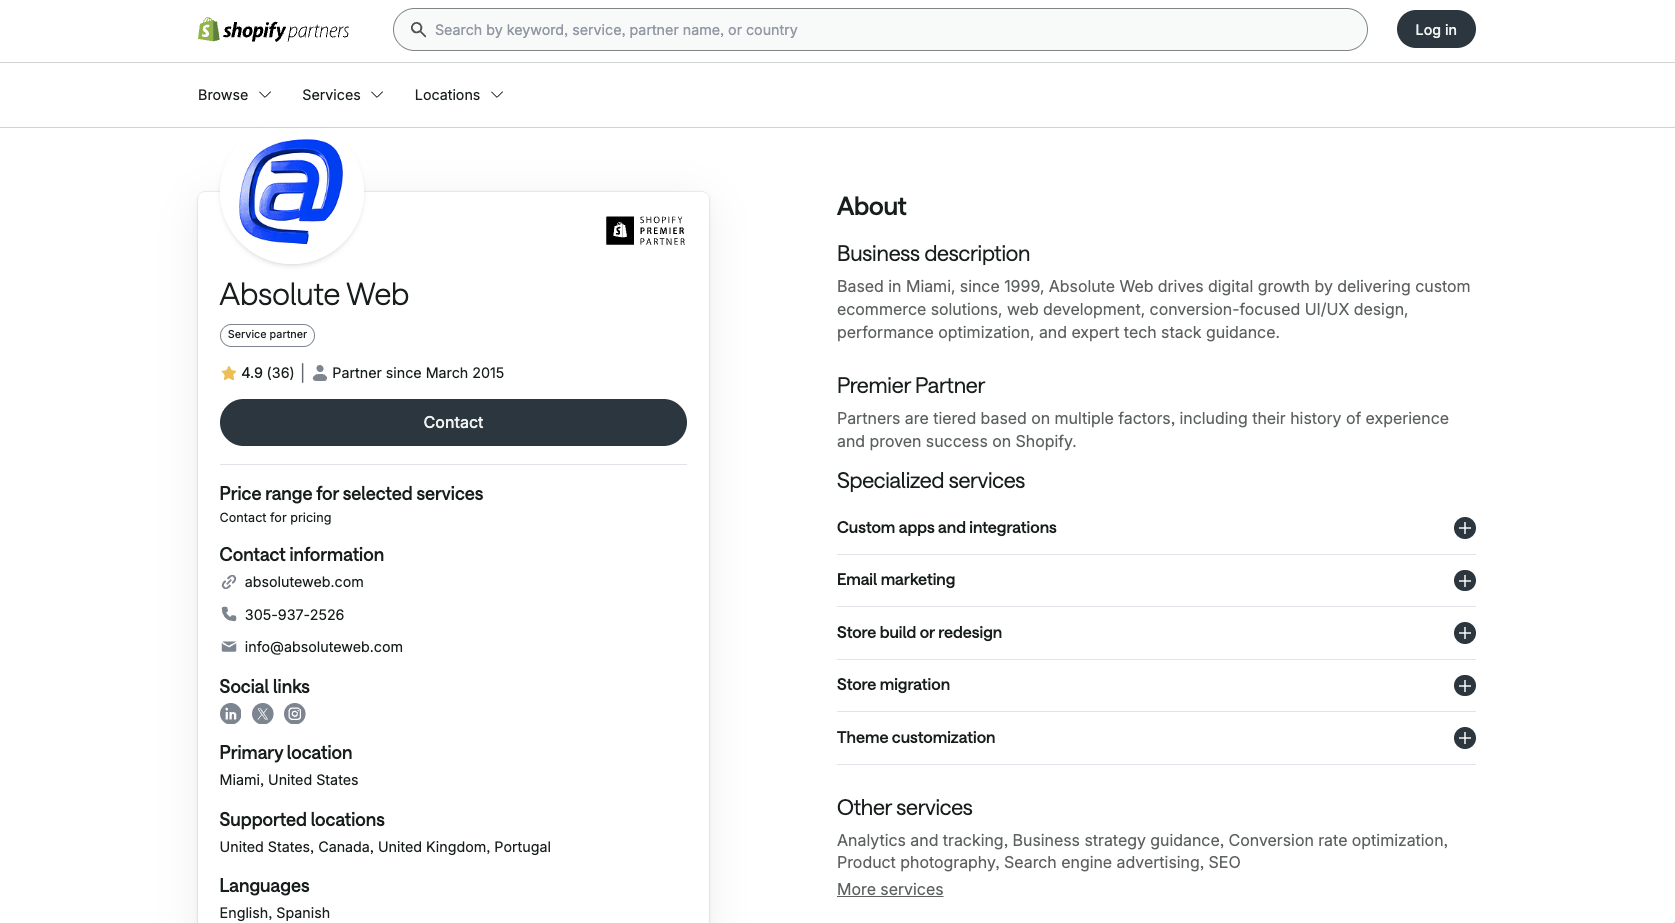
Task: Click the link icon beside absoluteweb.com
Action: click(229, 581)
